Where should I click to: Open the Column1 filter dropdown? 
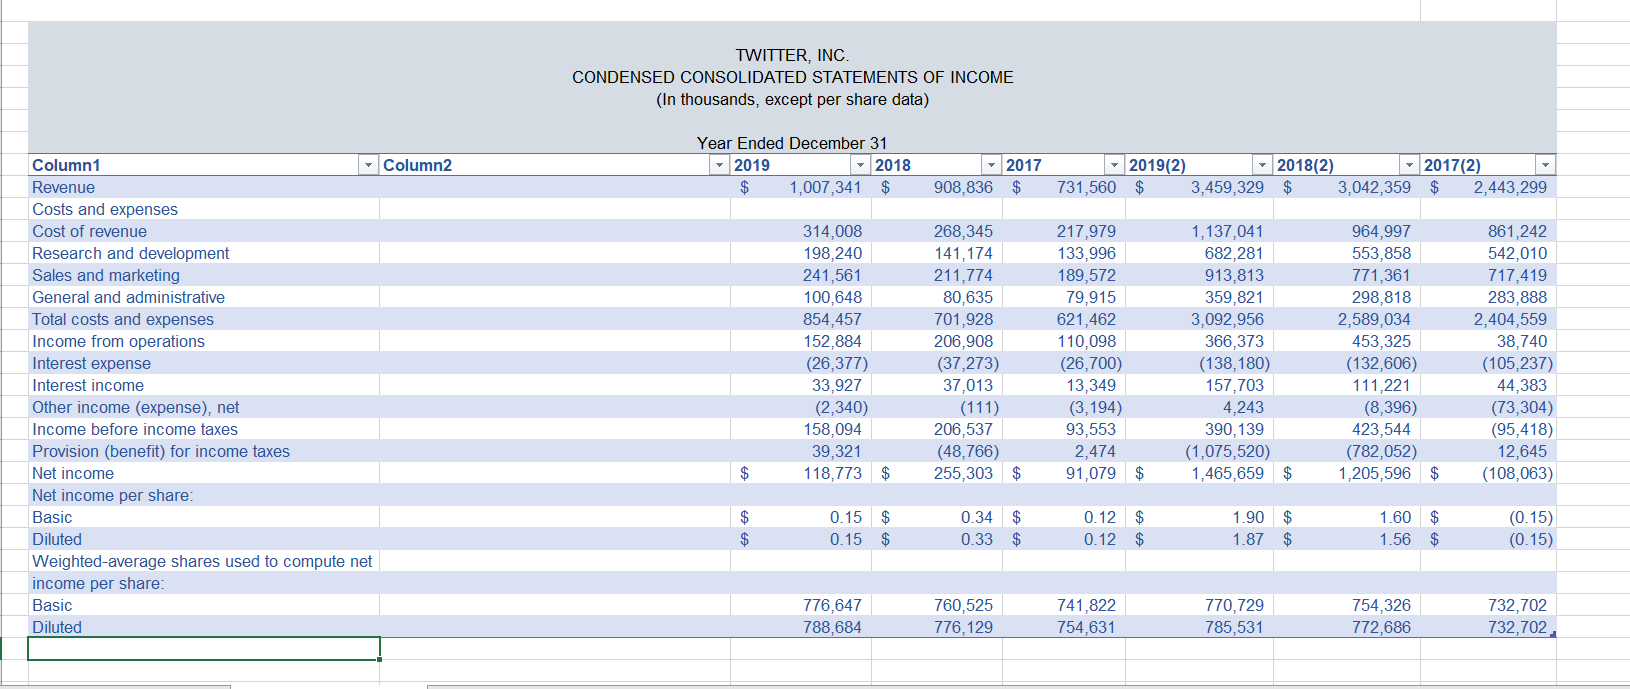tap(369, 165)
